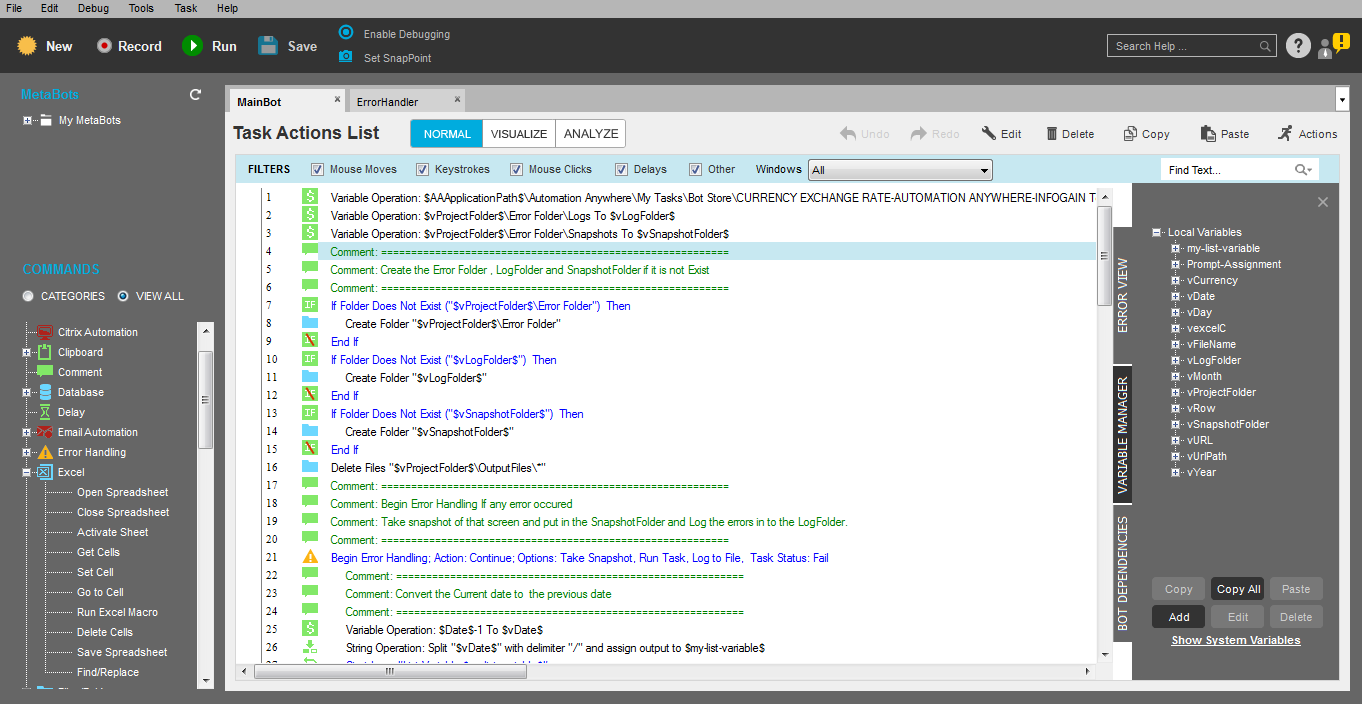Image resolution: width=1362 pixels, height=704 pixels.
Task: Open the help question mark icon
Action: pyautogui.click(x=1298, y=46)
